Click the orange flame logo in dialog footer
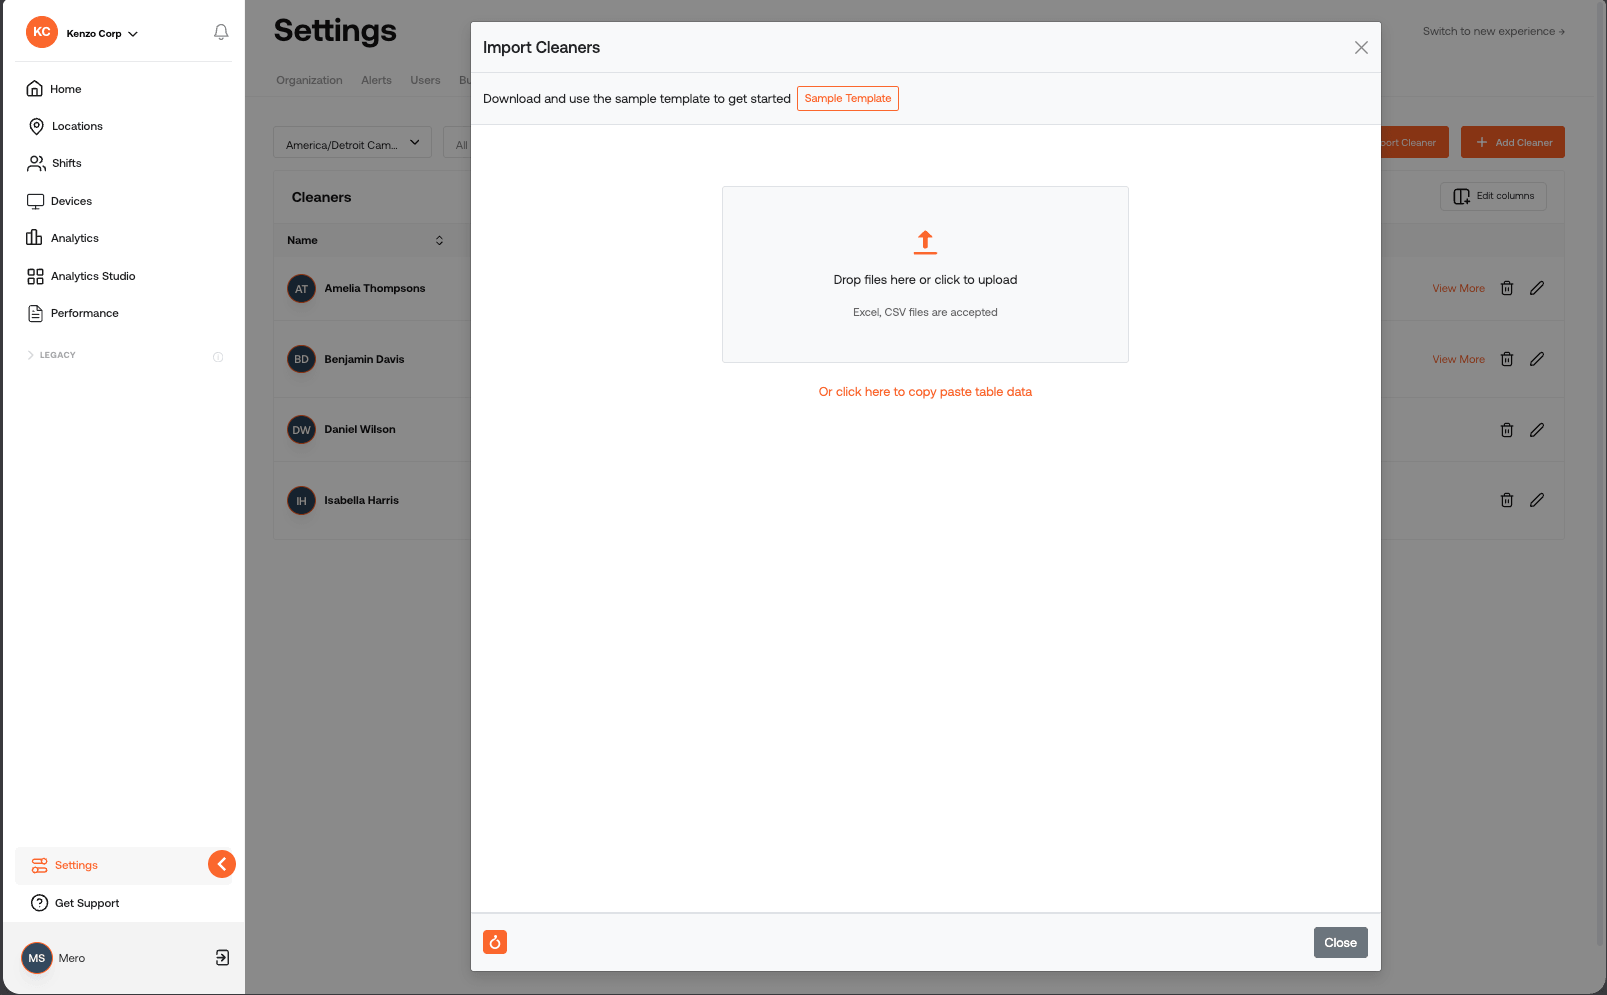The height and width of the screenshot is (995, 1607). click(495, 942)
